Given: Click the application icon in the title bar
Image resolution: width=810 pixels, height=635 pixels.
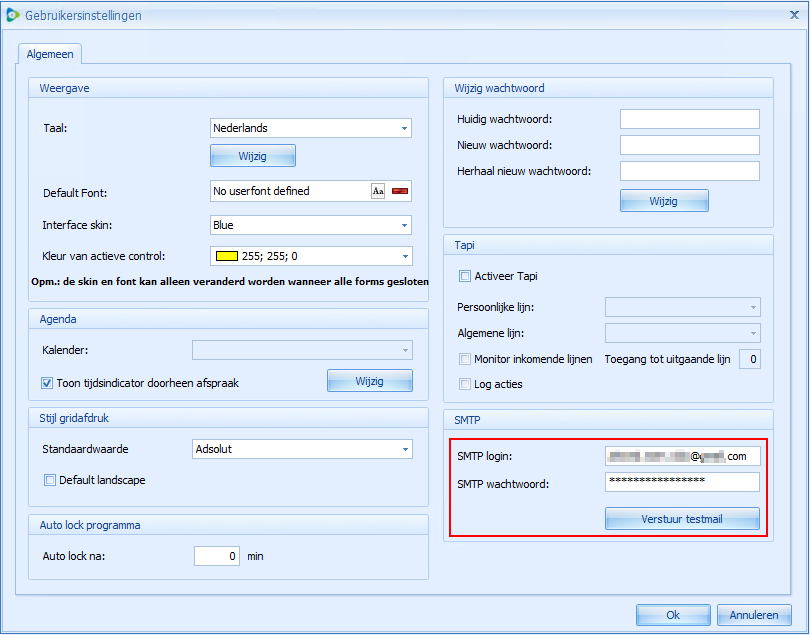Looking at the screenshot, I should (x=13, y=15).
